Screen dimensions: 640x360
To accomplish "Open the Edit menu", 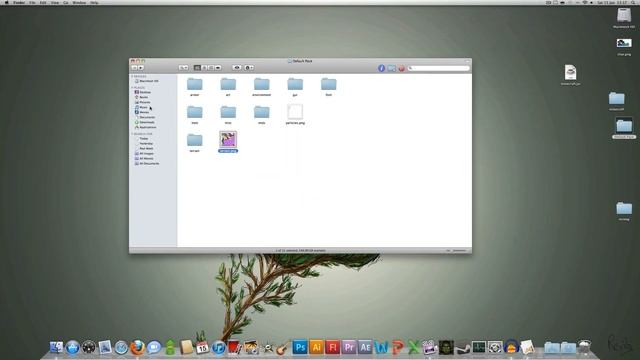I will pyautogui.click(x=43, y=2).
